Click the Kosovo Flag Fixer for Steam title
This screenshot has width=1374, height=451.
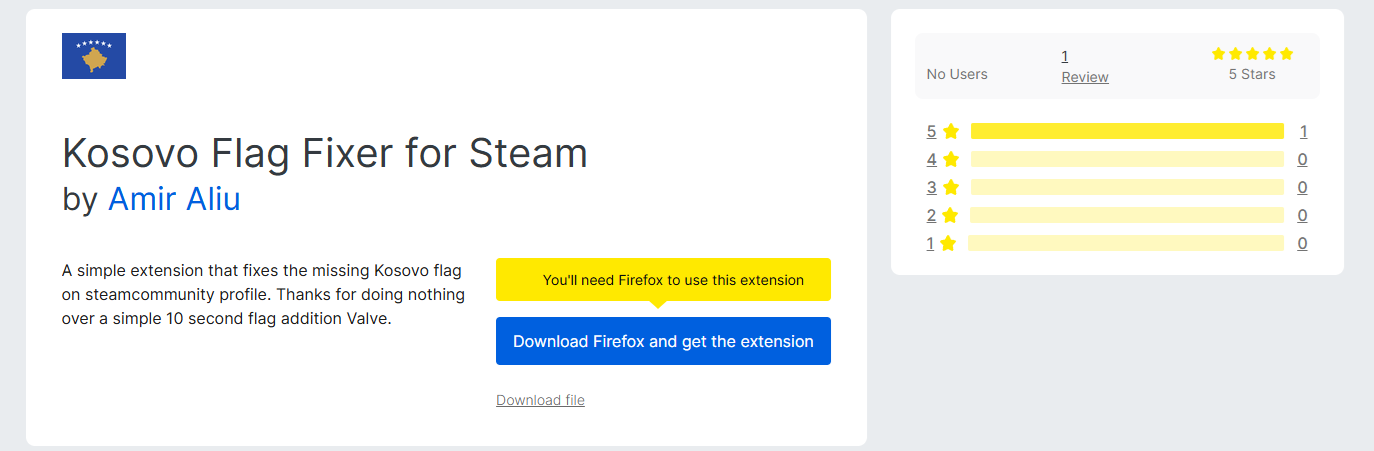click(325, 153)
